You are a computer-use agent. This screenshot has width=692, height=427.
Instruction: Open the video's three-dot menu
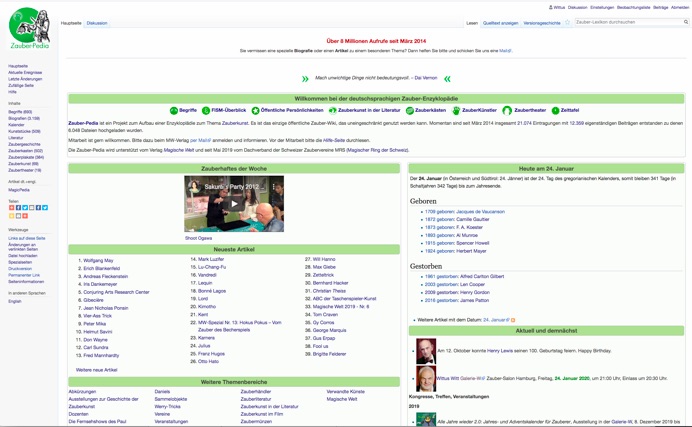(274, 187)
